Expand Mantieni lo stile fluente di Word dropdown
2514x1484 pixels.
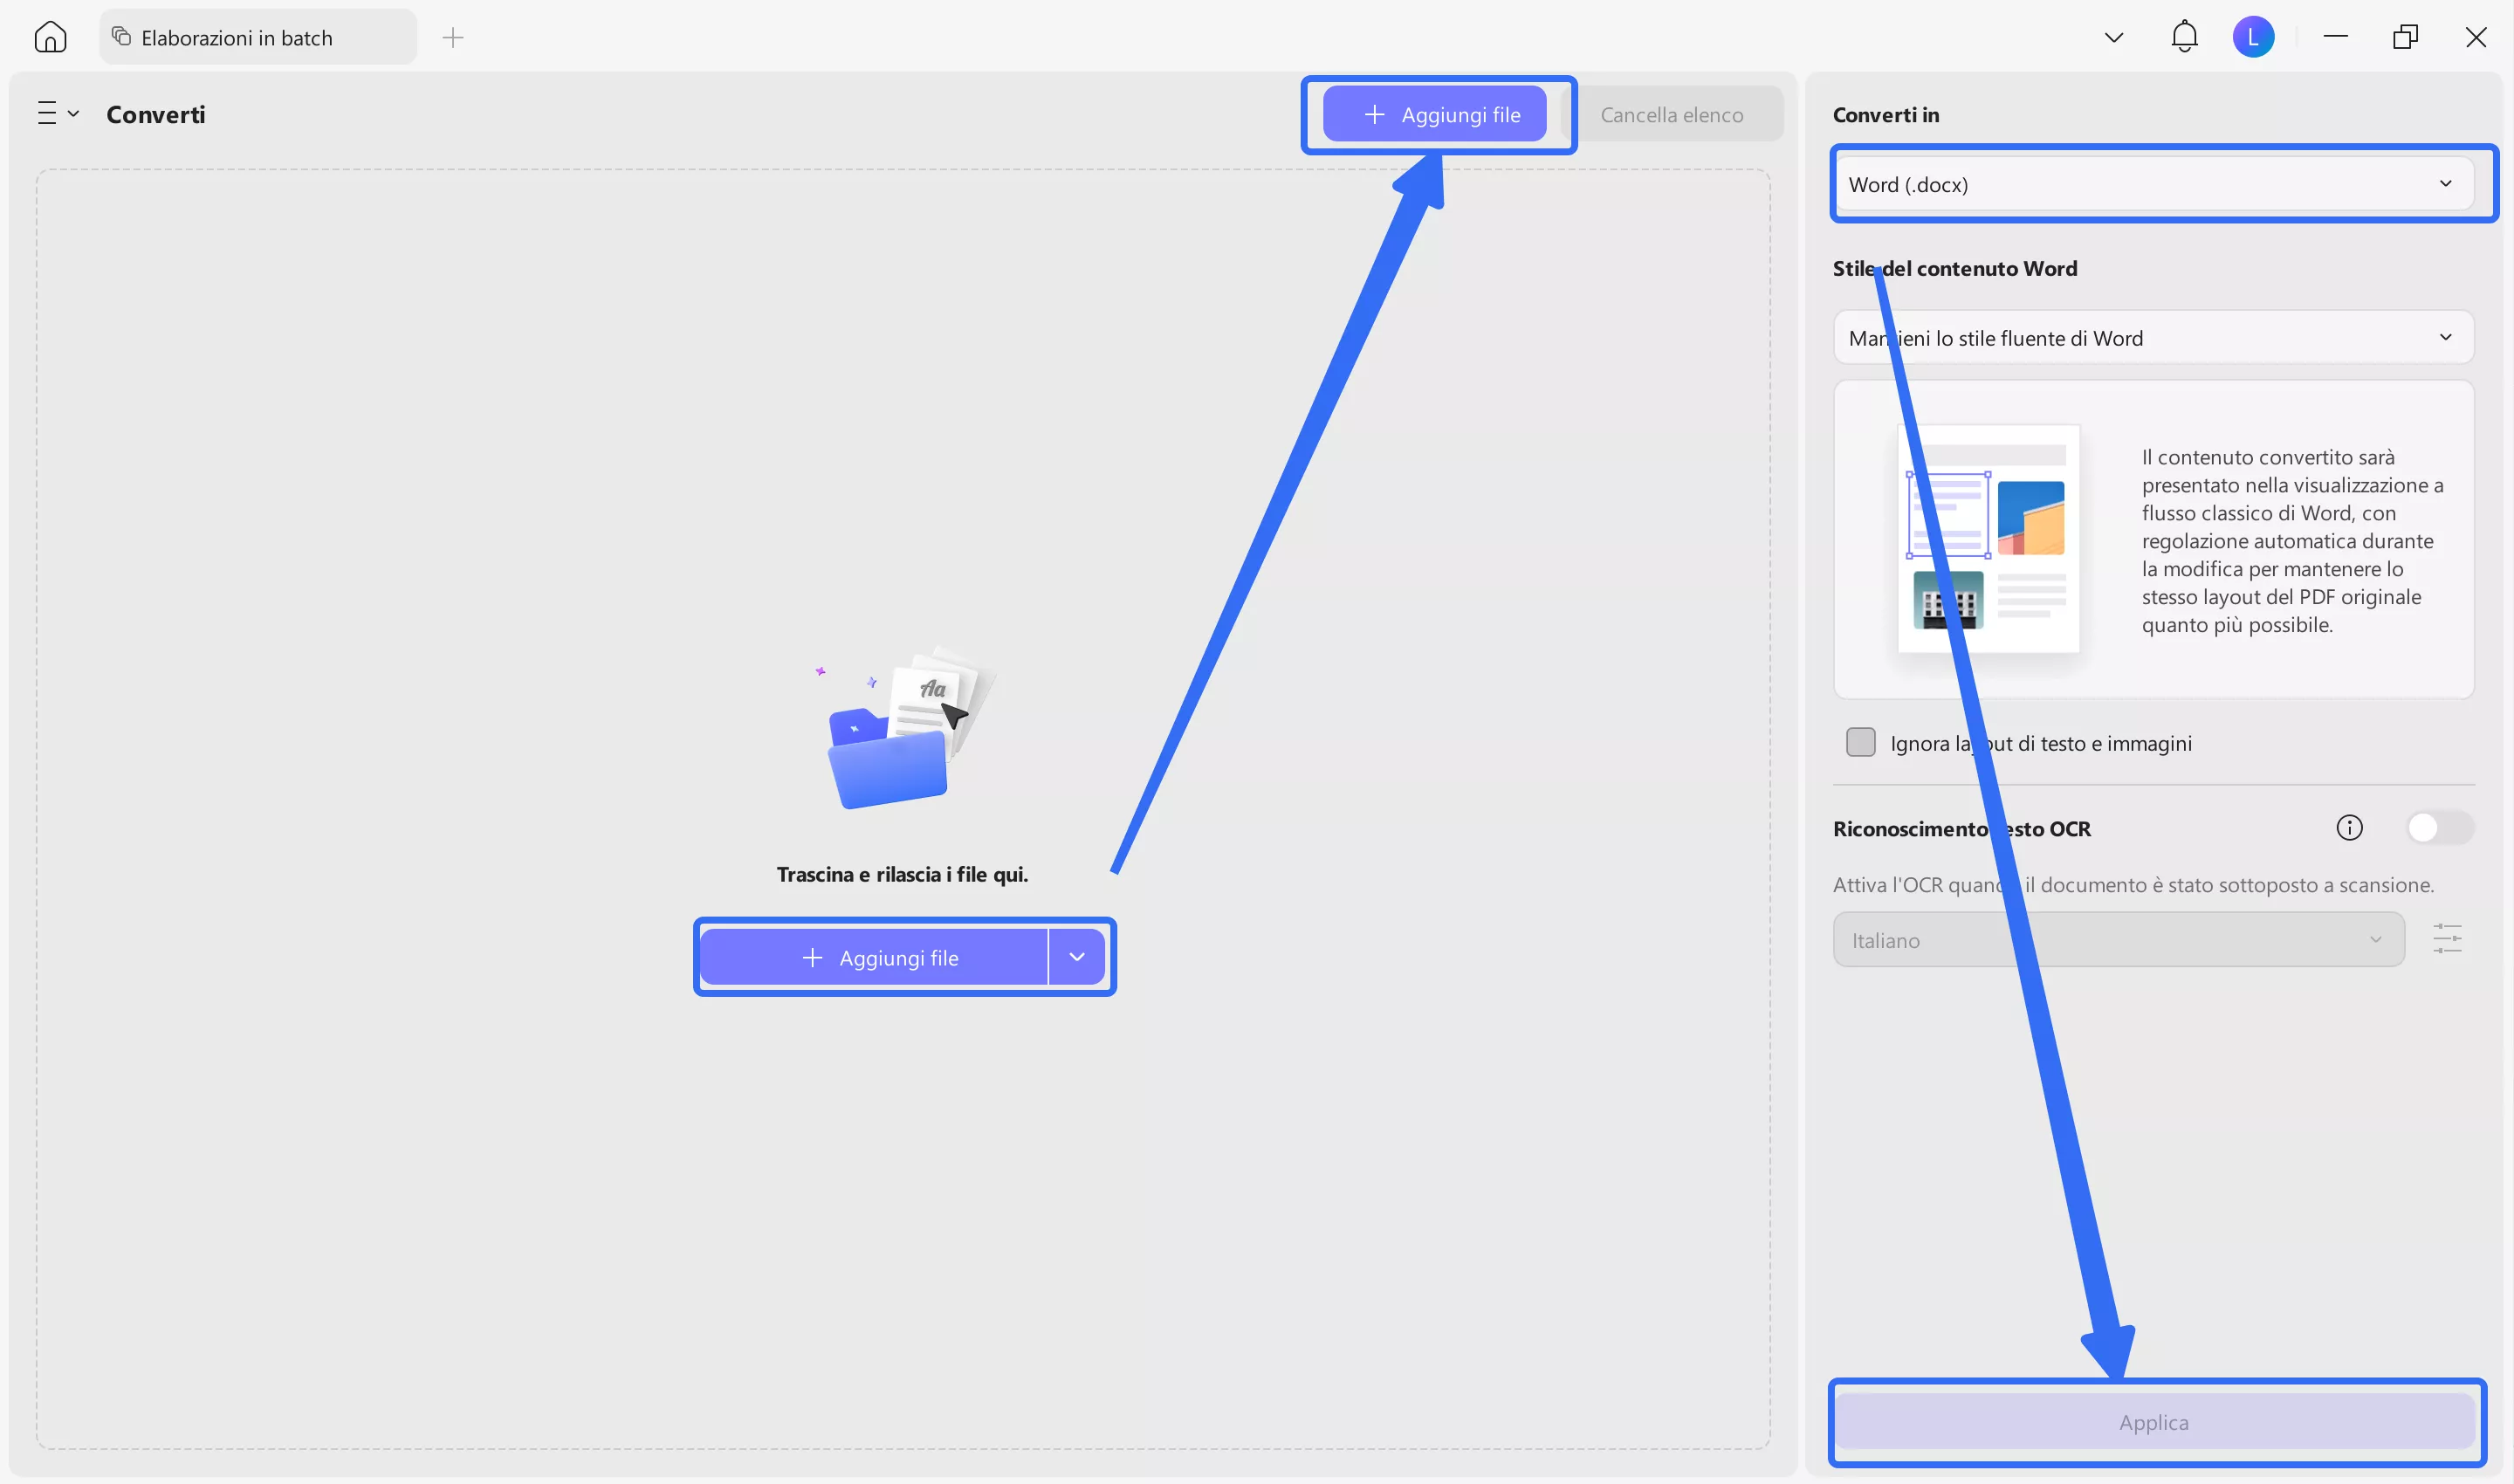2152,338
